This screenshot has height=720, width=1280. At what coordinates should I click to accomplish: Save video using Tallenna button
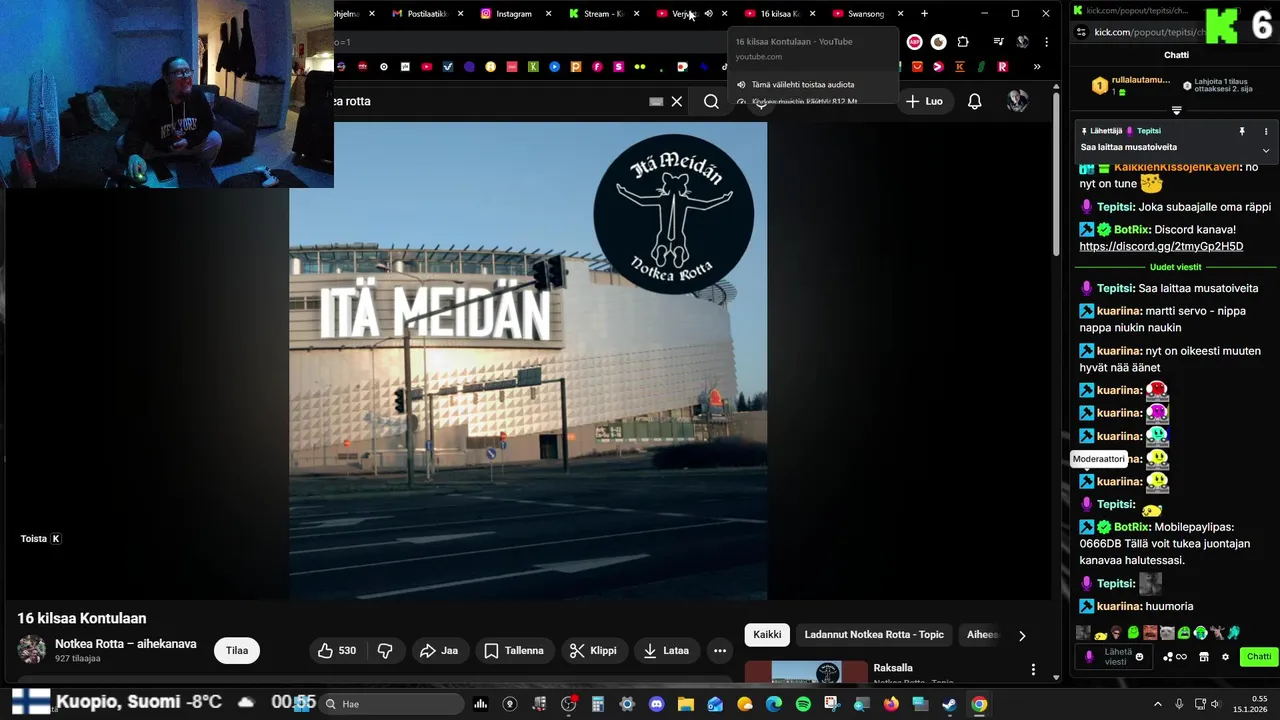pos(514,651)
